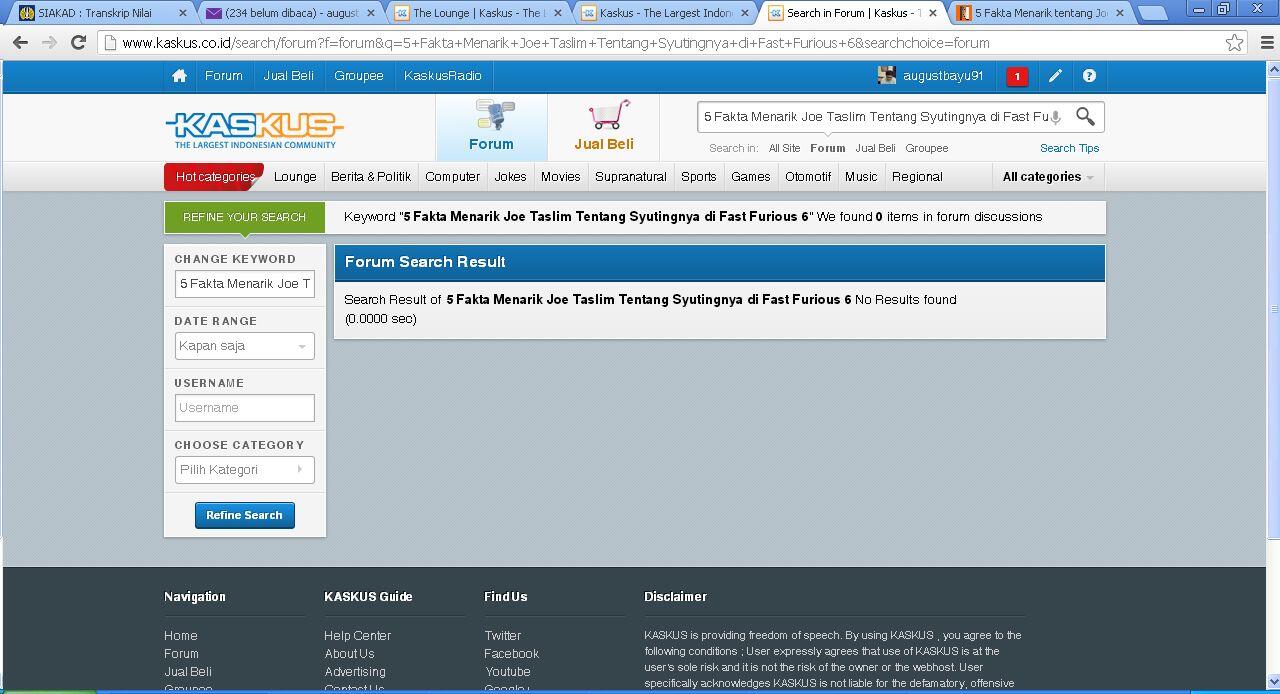Open the footer Twitter link

[502, 636]
